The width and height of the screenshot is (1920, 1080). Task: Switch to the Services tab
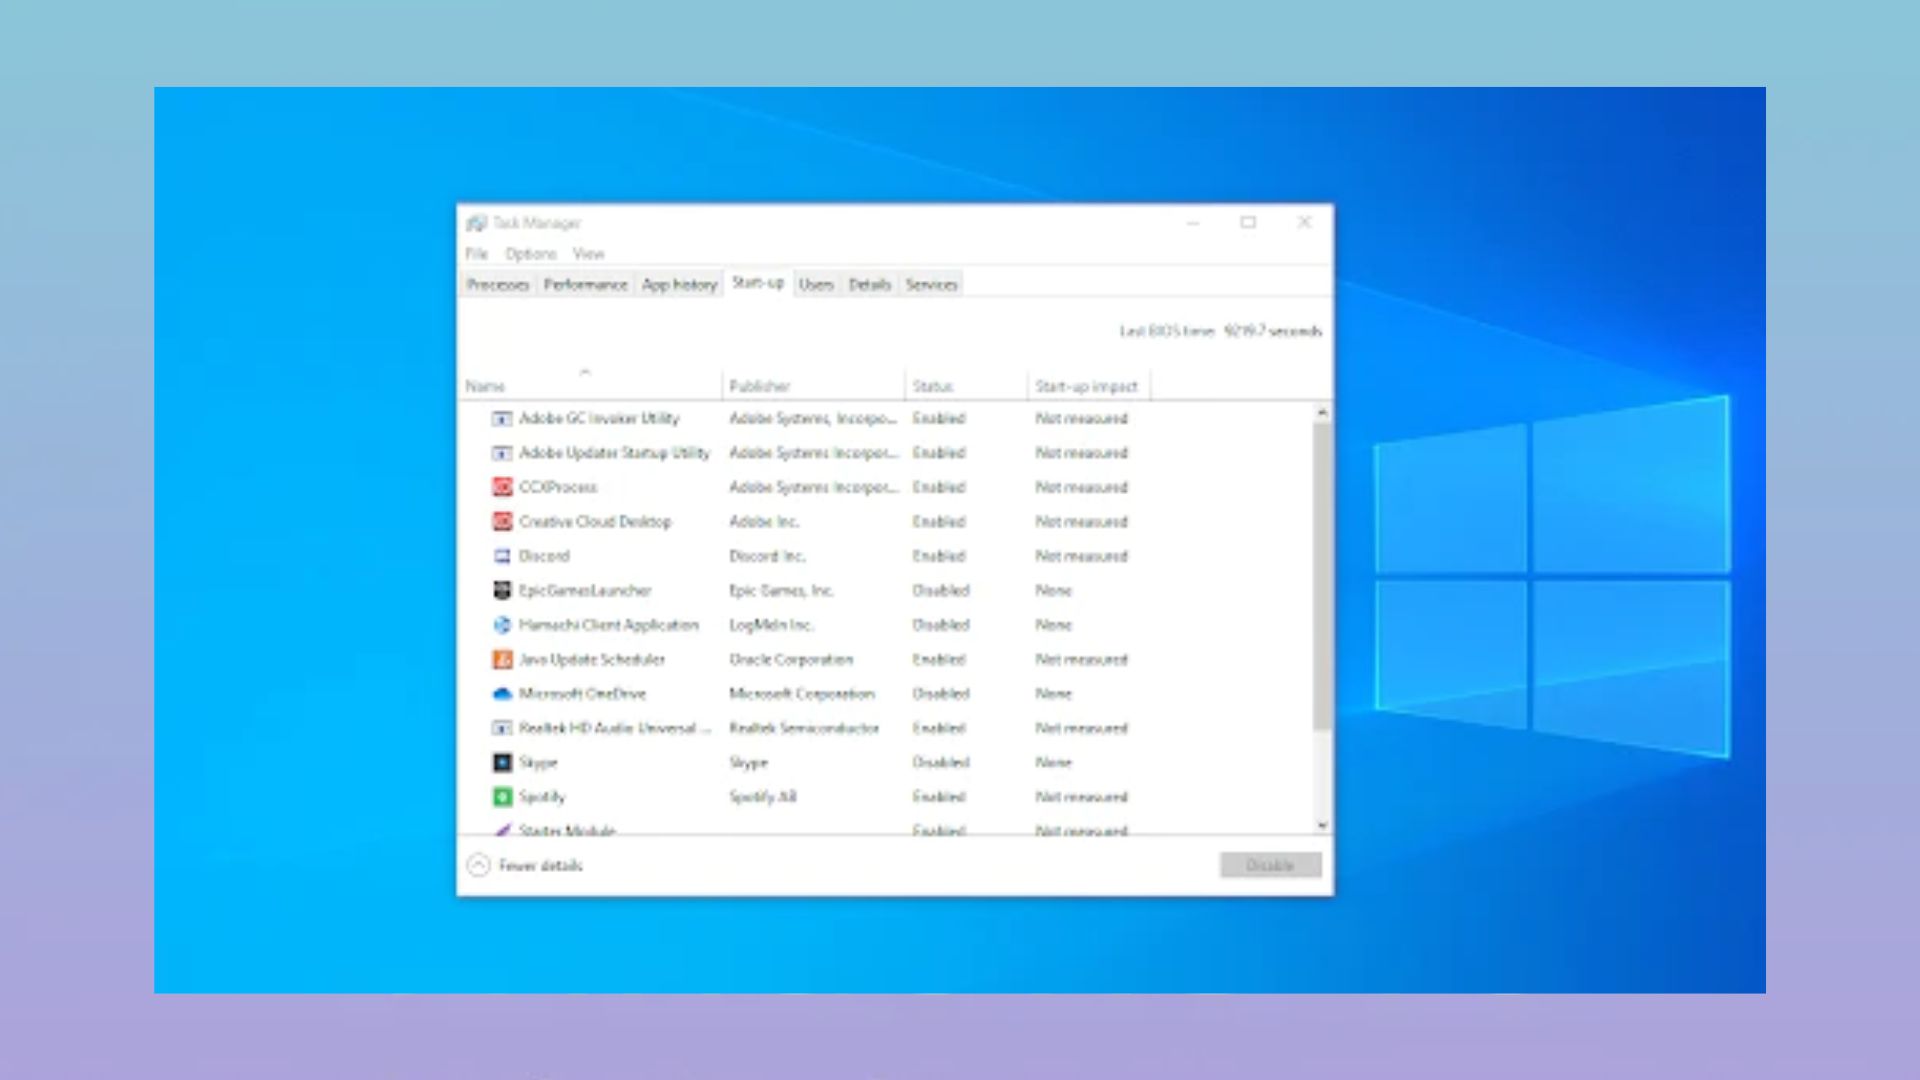[x=932, y=285]
